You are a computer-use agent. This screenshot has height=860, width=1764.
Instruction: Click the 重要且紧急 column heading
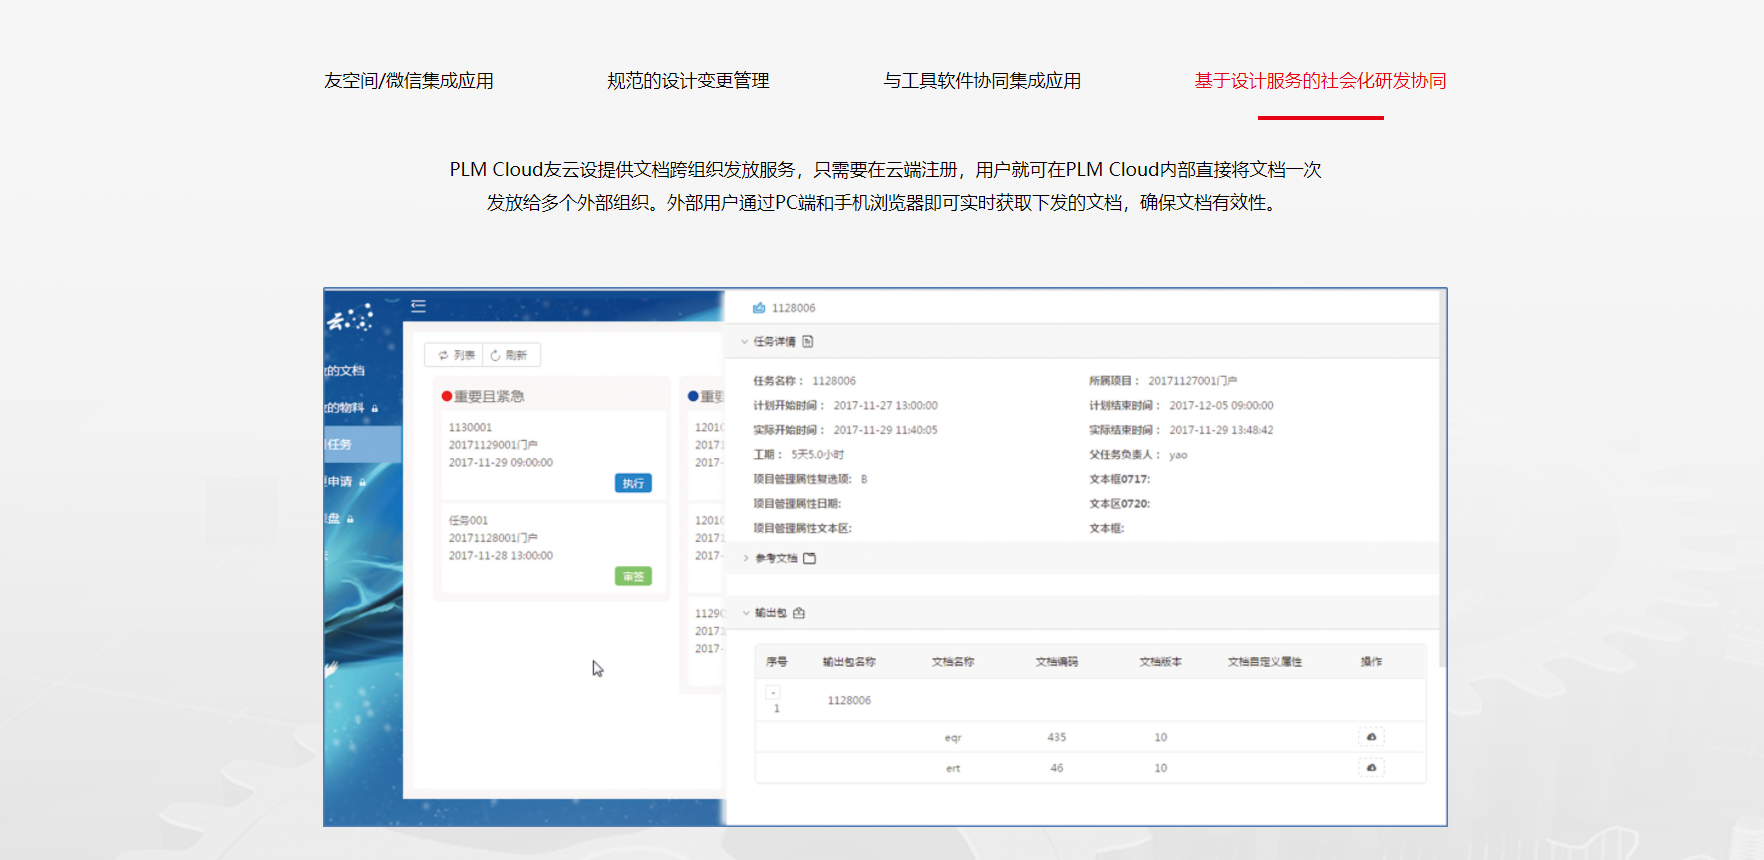(x=489, y=397)
